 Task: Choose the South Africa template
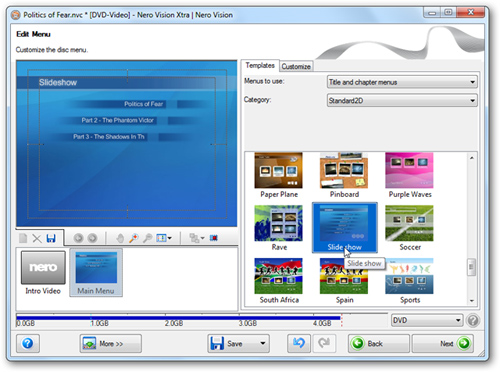click(x=279, y=281)
